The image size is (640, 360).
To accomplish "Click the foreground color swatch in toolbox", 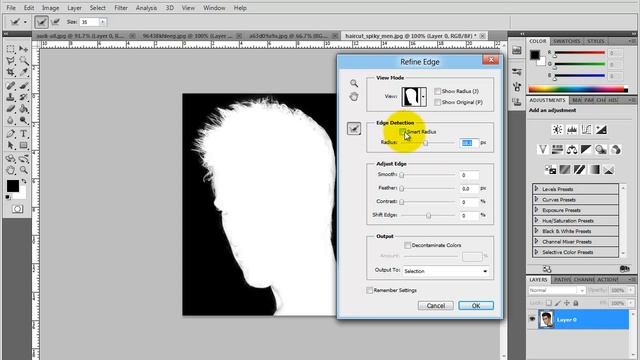I will [12, 186].
